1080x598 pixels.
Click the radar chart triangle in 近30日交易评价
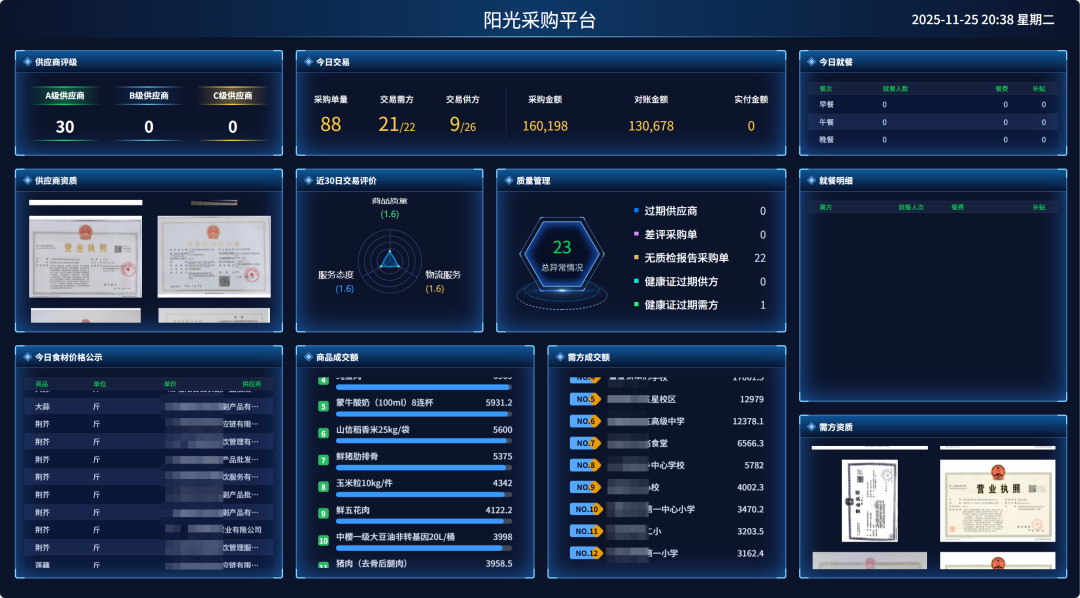tap(389, 260)
